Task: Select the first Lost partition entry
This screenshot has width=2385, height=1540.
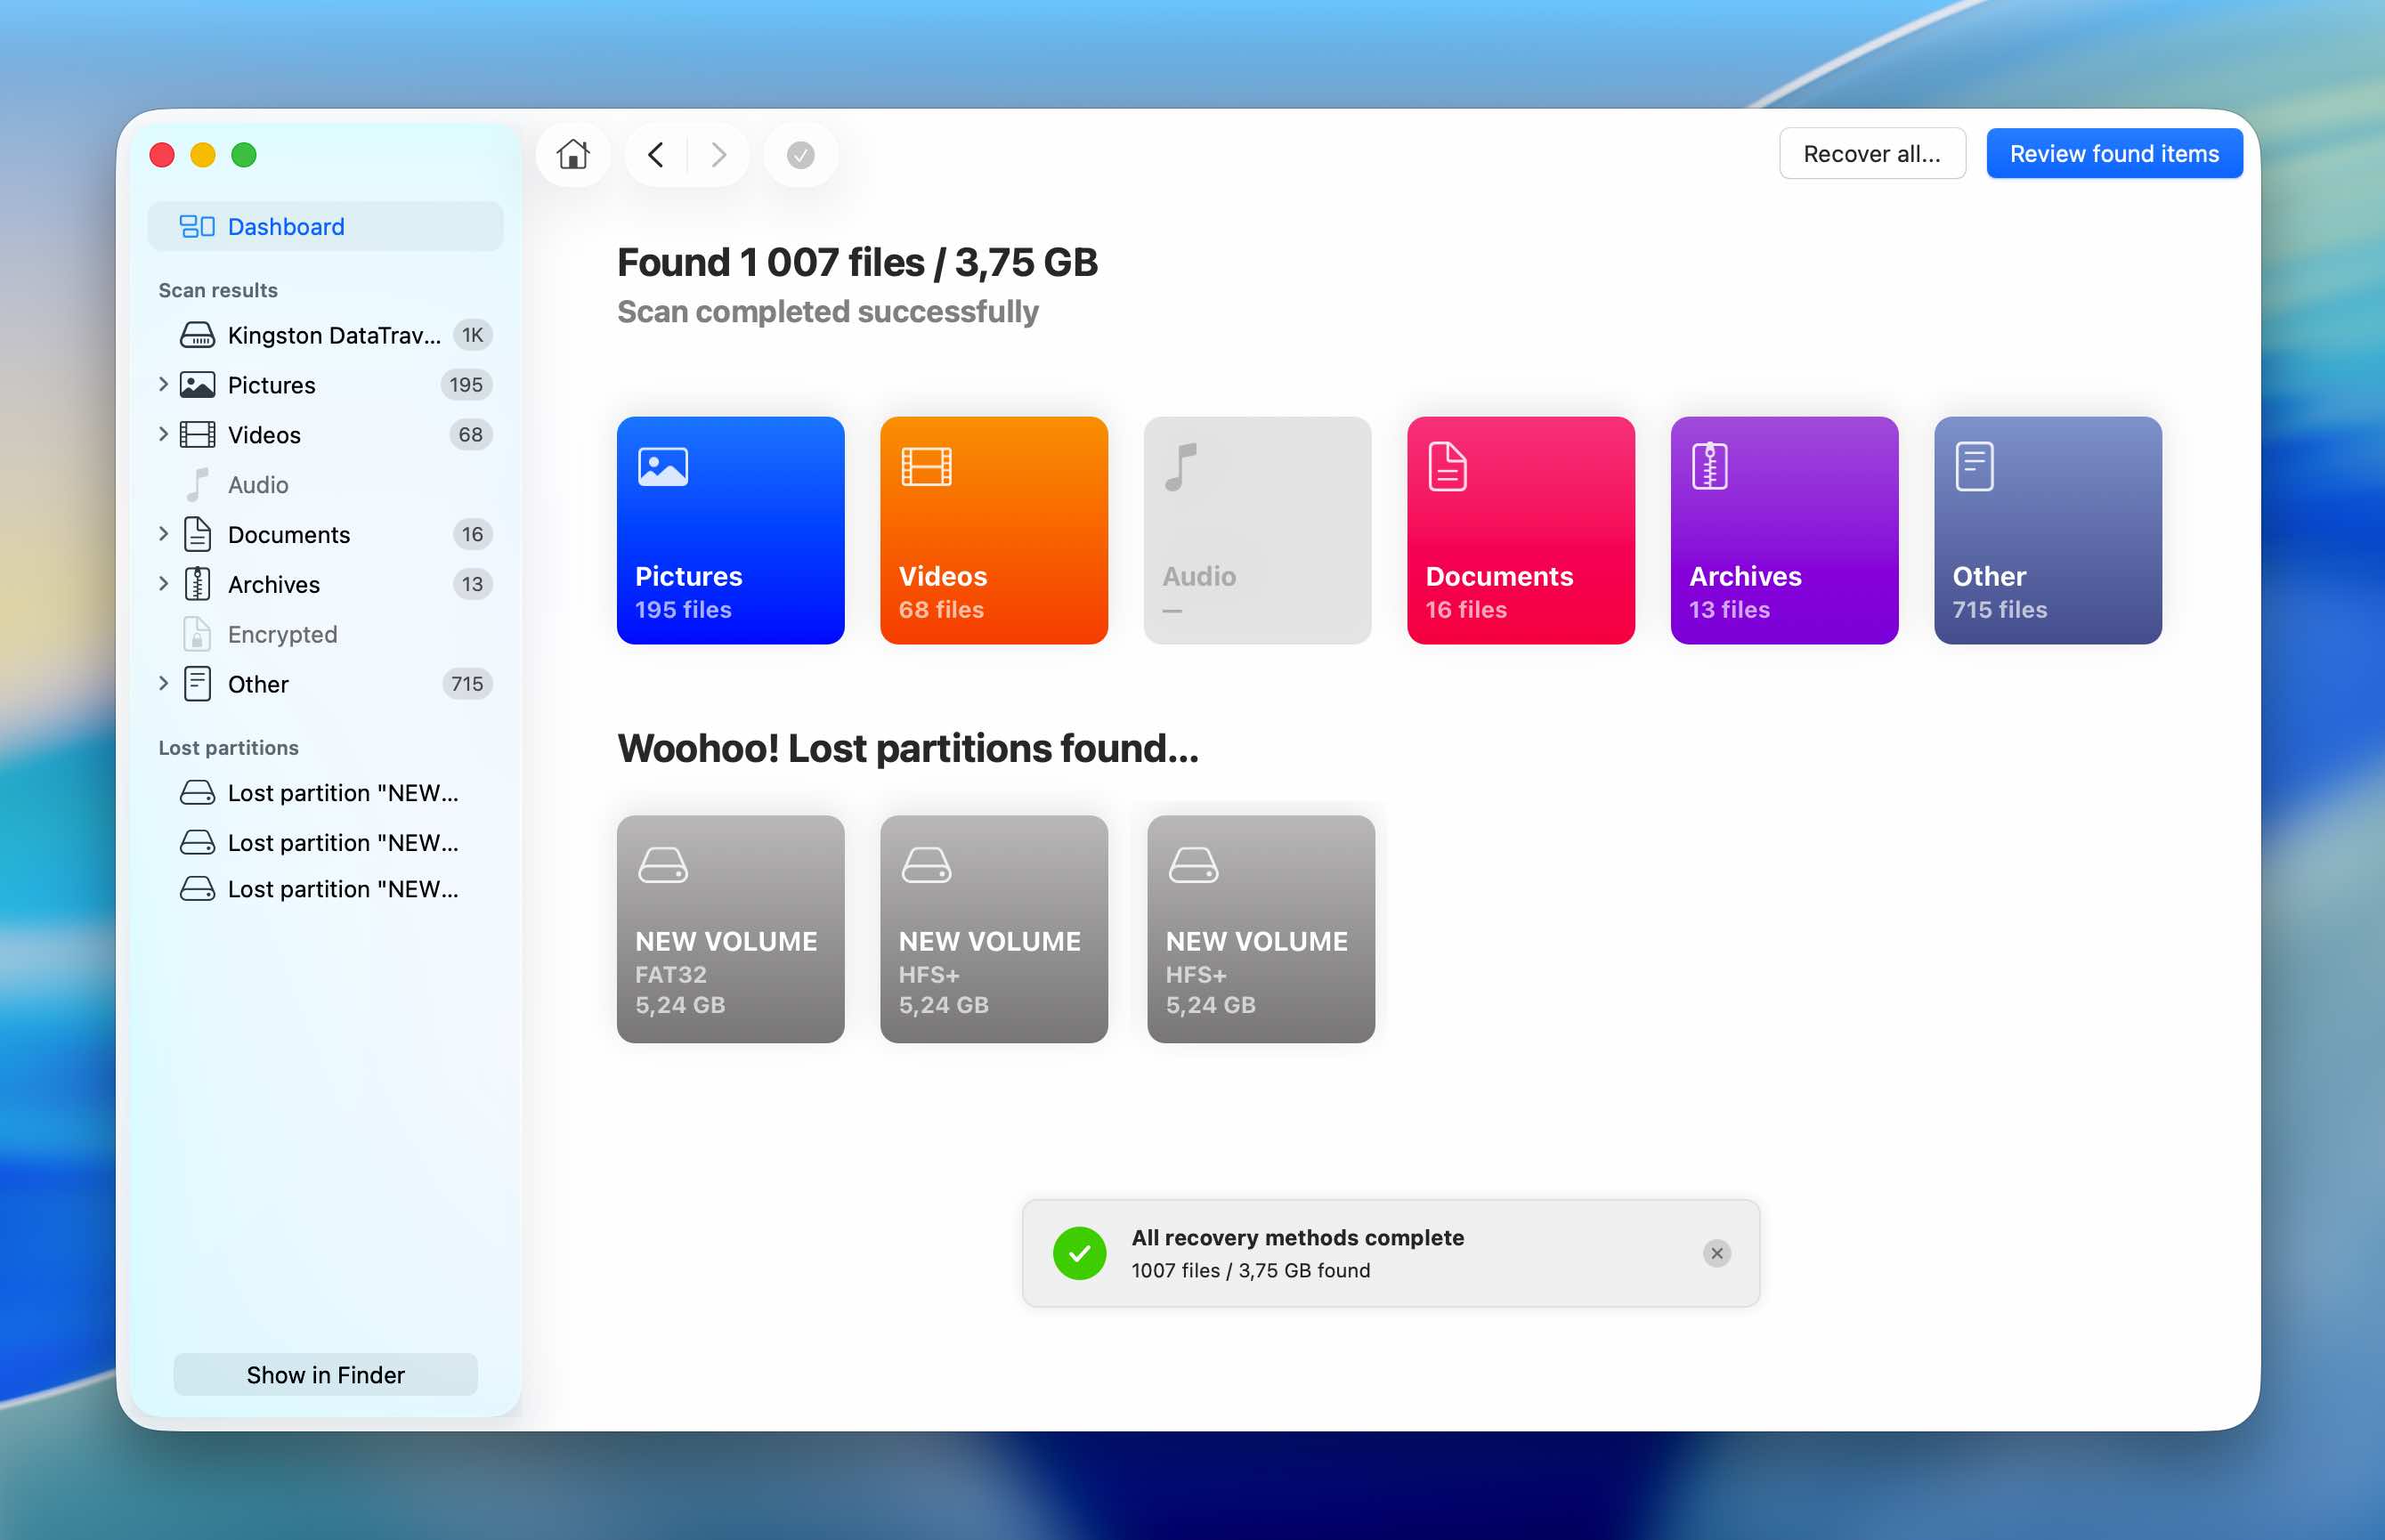Action: (x=325, y=793)
